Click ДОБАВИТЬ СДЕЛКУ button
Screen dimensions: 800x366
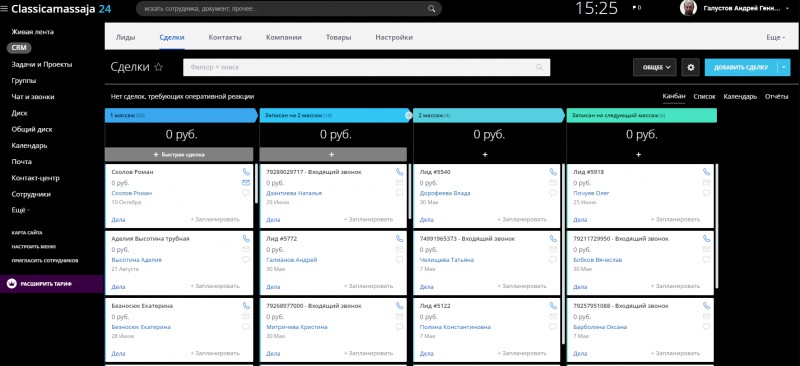pyautogui.click(x=741, y=67)
